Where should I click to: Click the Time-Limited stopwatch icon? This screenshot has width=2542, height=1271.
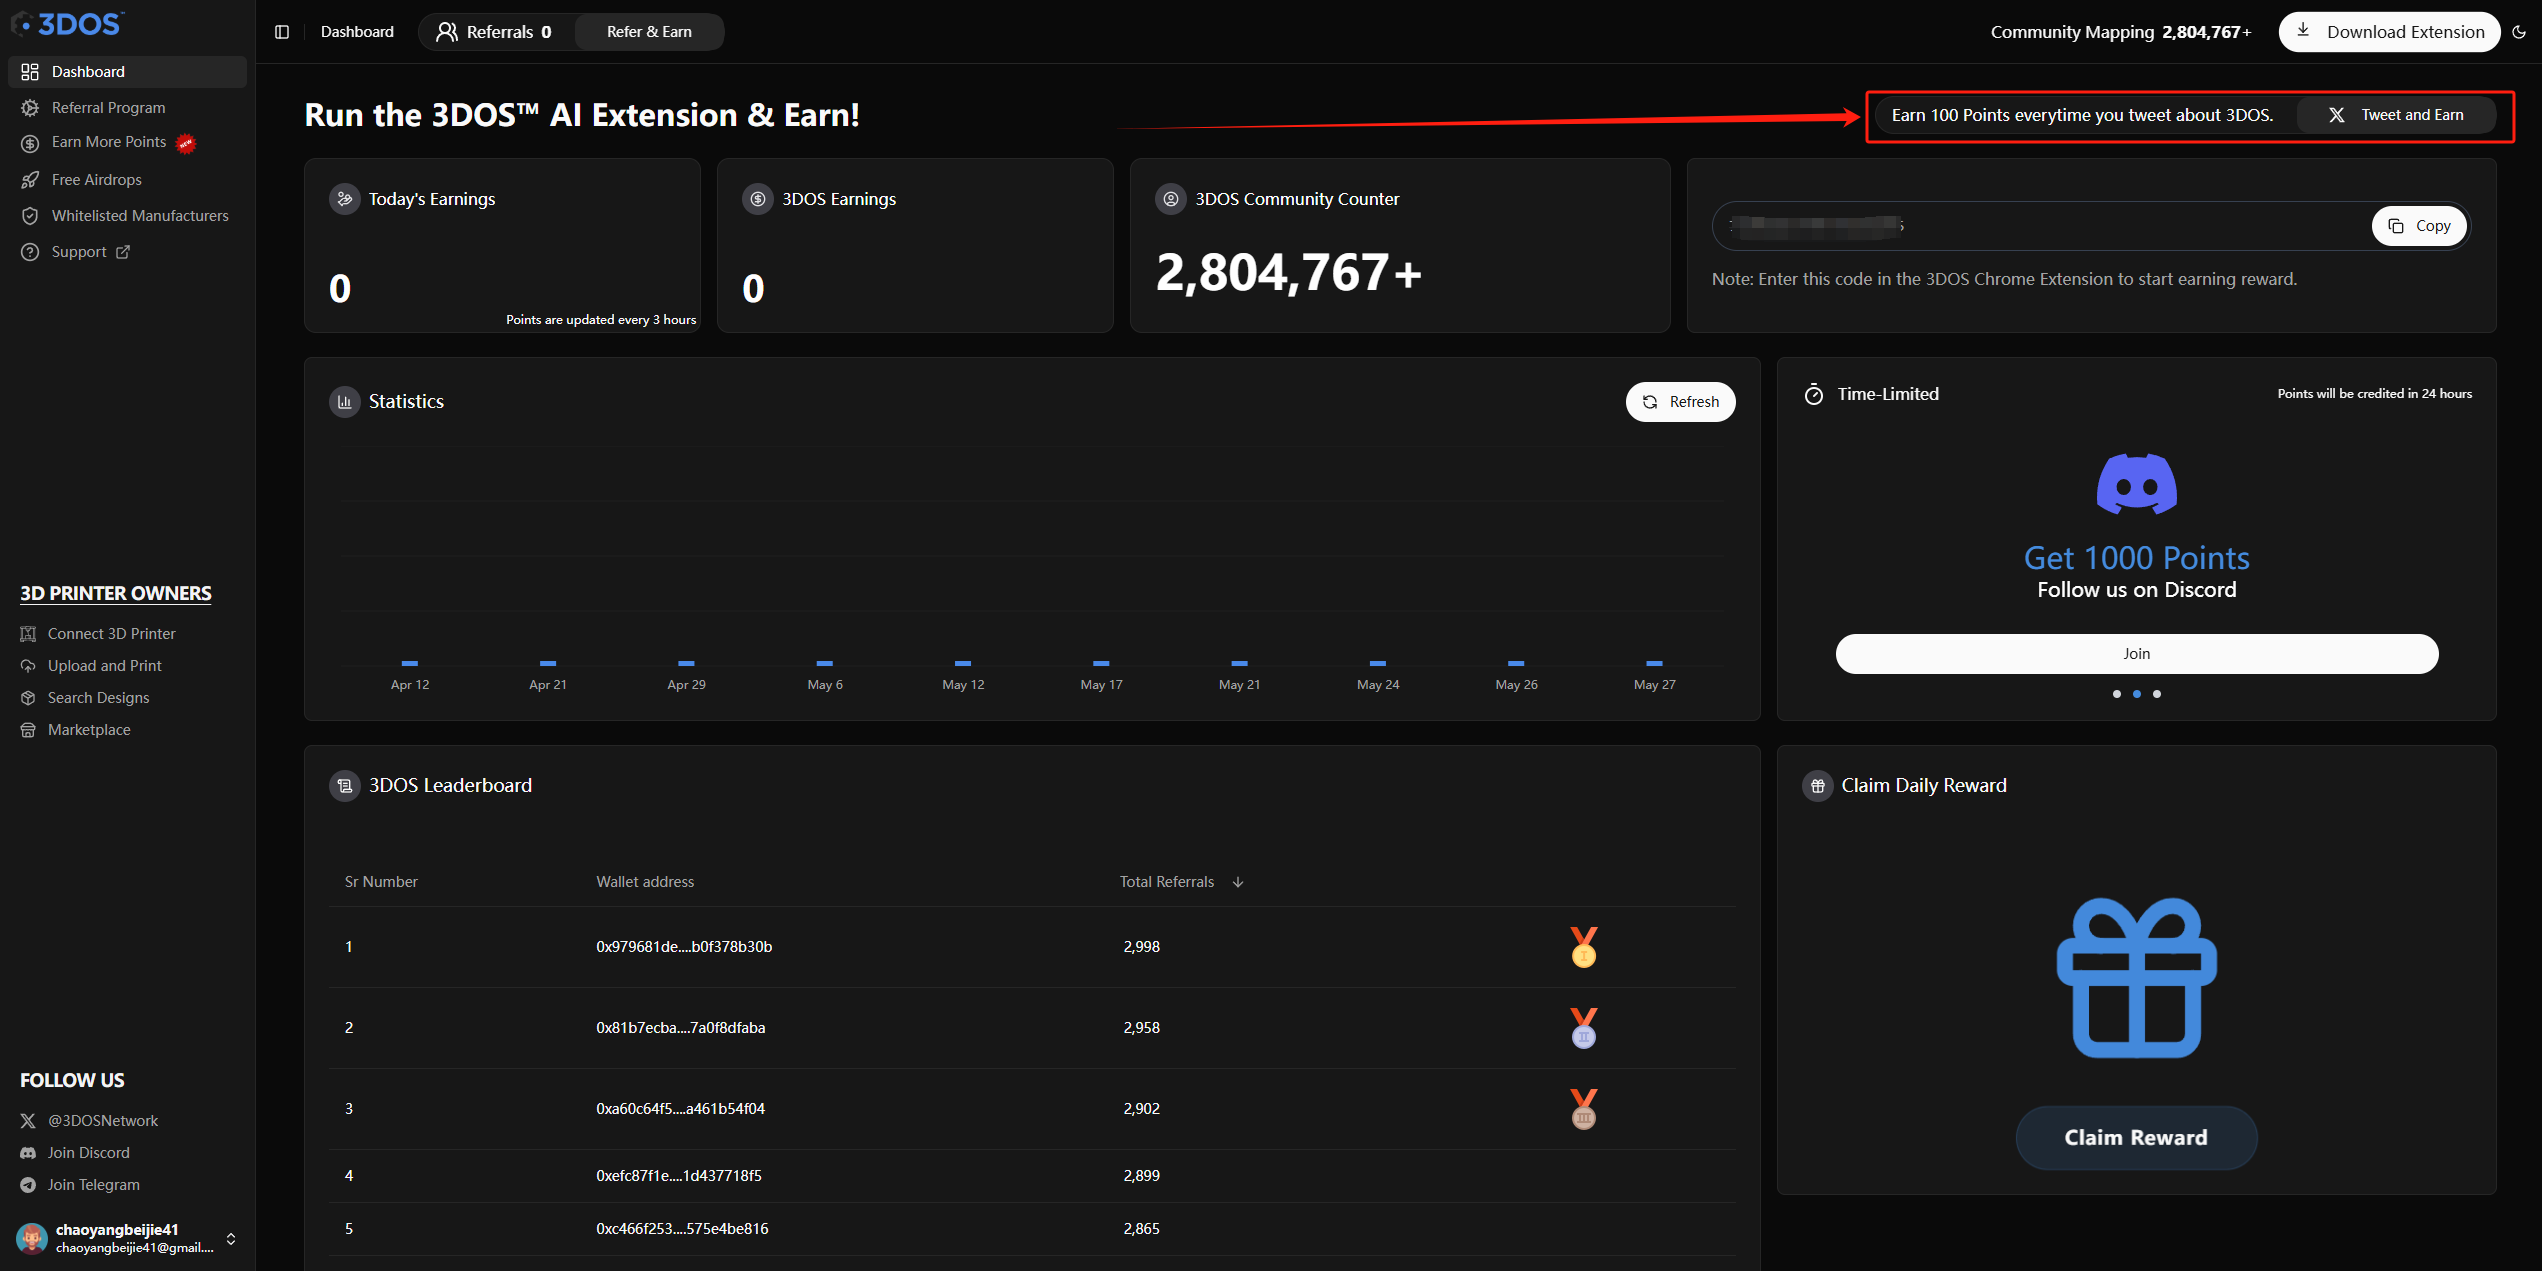pos(1814,395)
